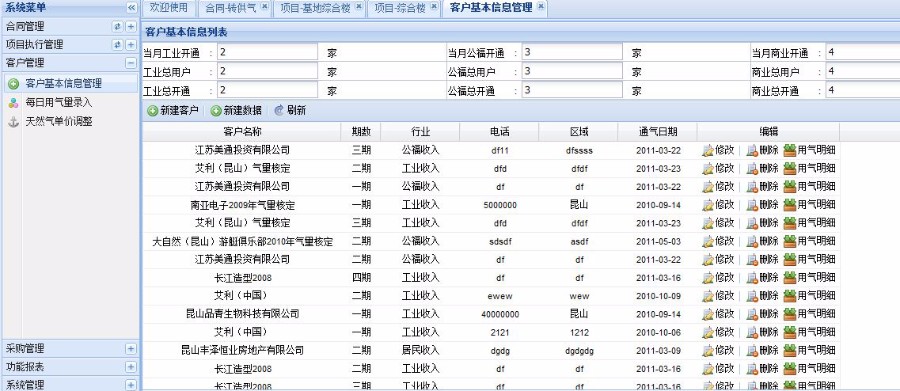Sort by 区域 column header
This screenshot has height=391, width=900.
[579, 132]
